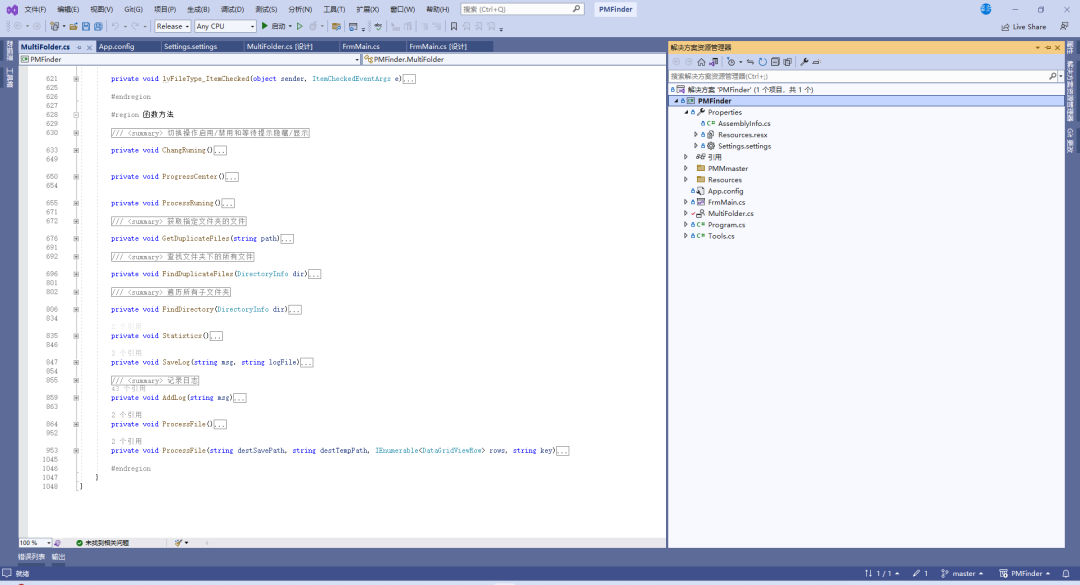
Task: Click the Start Without Debugging outline play icon
Action: point(300,26)
